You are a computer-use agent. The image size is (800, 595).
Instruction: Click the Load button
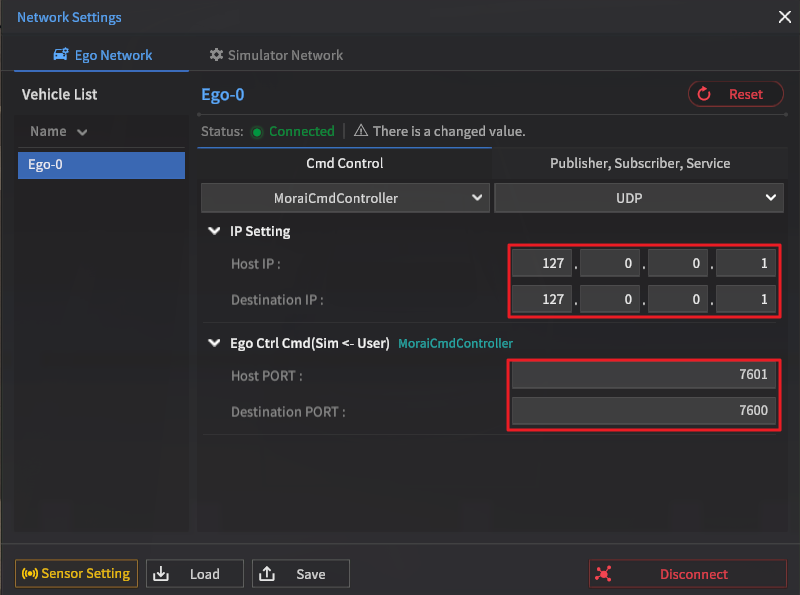tap(195, 574)
